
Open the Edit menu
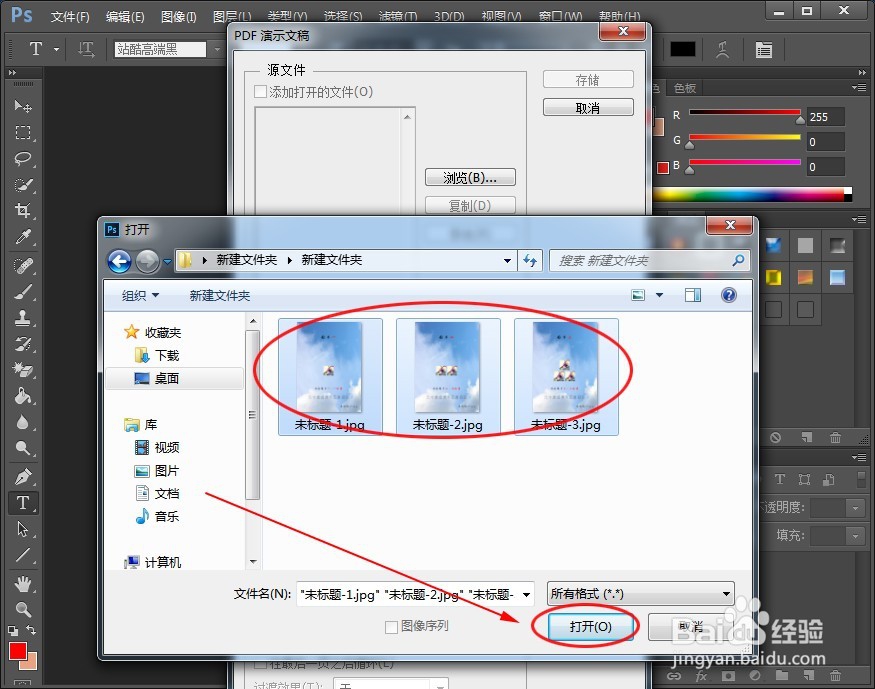(x=125, y=17)
